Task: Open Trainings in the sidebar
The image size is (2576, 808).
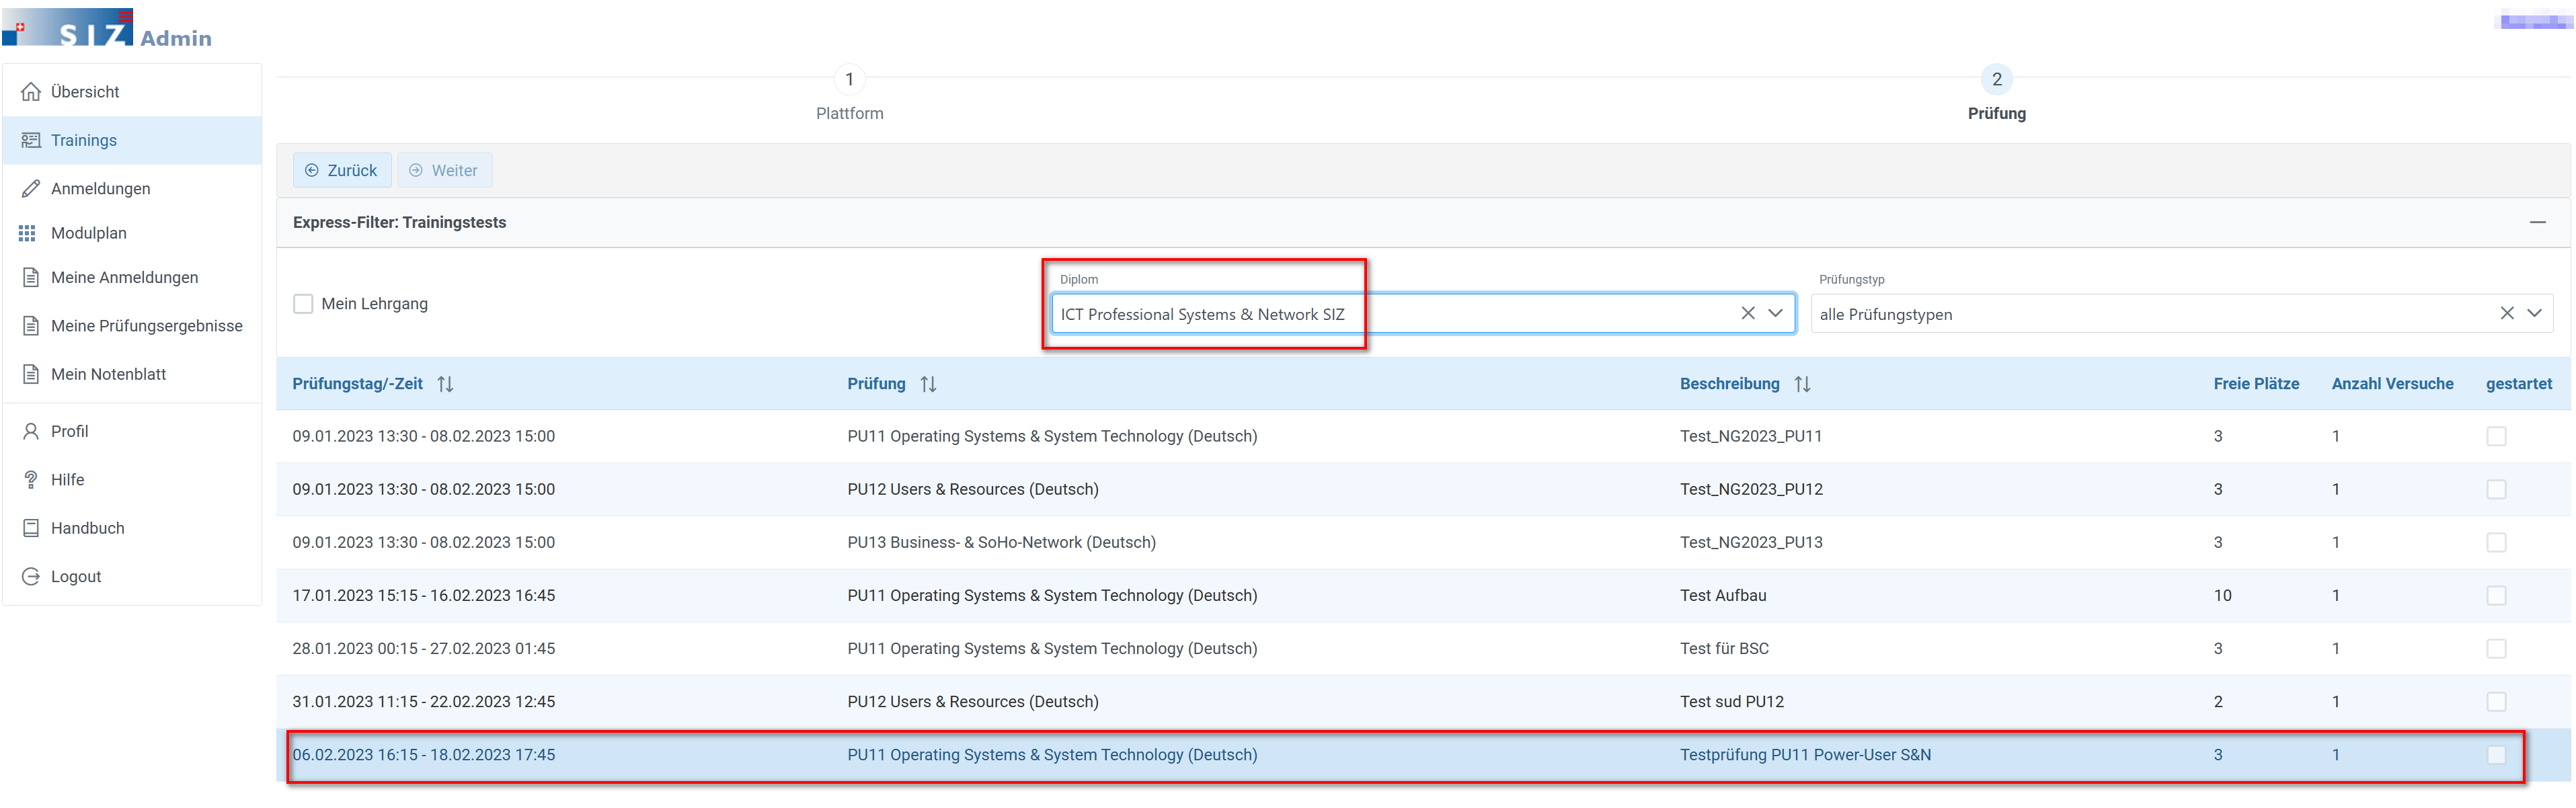Action: click(x=132, y=140)
